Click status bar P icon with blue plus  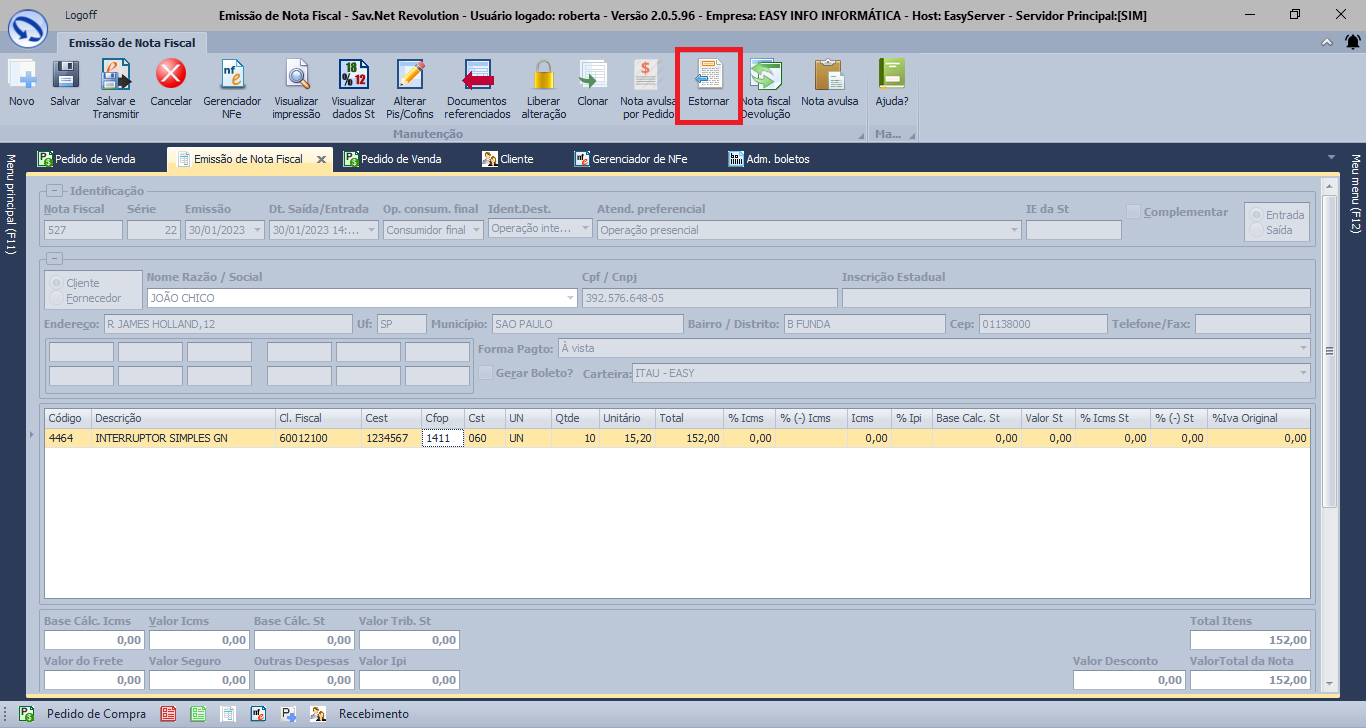(x=288, y=714)
